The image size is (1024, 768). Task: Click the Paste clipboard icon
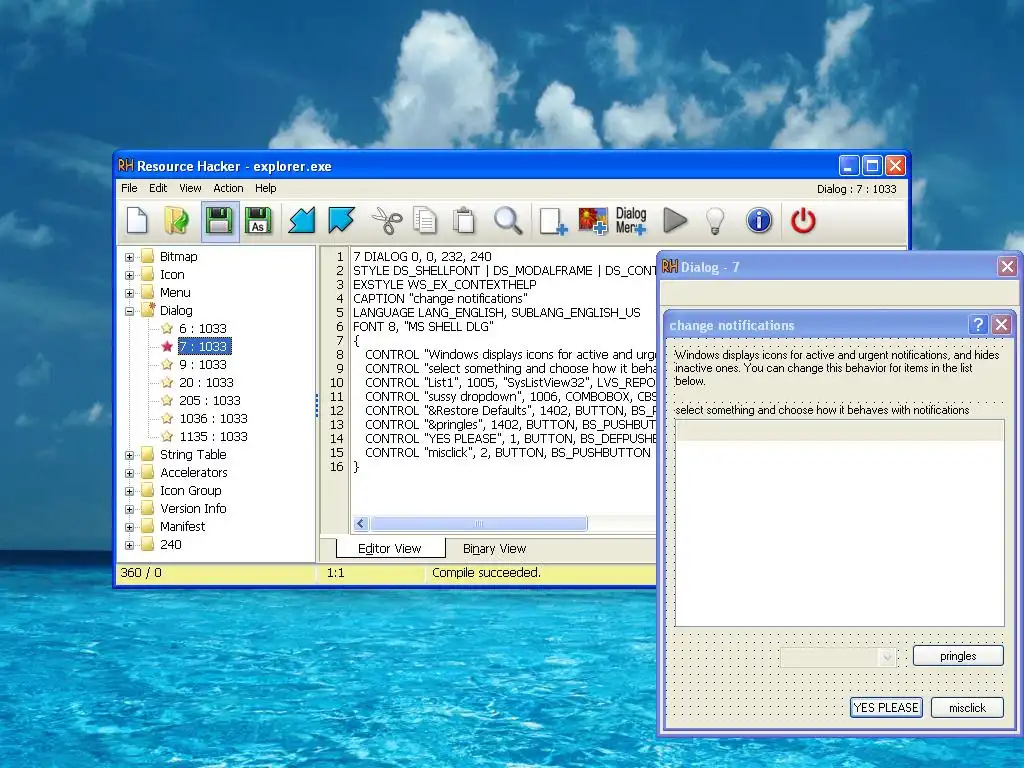pyautogui.click(x=464, y=221)
